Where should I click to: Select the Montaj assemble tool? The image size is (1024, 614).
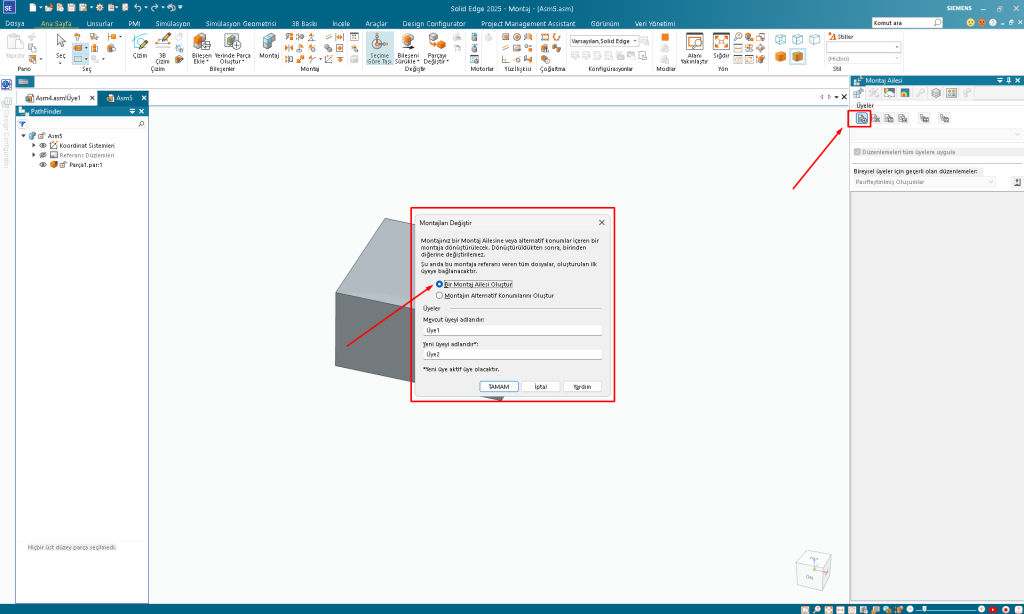click(x=269, y=44)
